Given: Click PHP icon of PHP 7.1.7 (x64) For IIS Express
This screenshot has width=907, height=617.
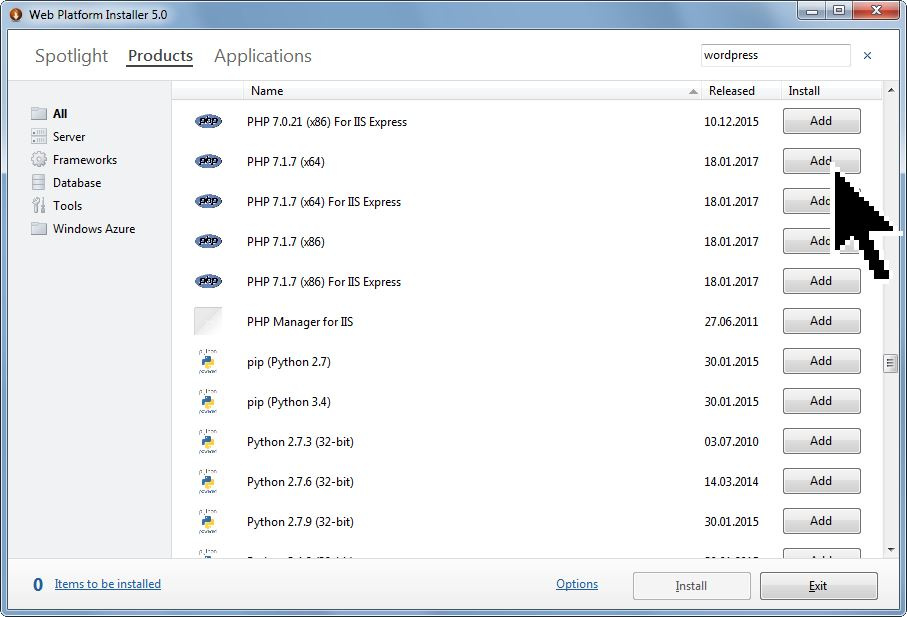Looking at the screenshot, I should tap(208, 201).
